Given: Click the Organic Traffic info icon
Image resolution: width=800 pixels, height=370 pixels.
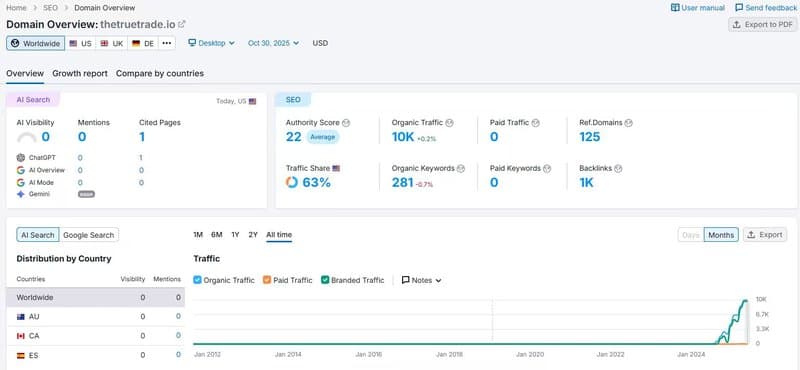Looking at the screenshot, I should pyautogui.click(x=449, y=123).
